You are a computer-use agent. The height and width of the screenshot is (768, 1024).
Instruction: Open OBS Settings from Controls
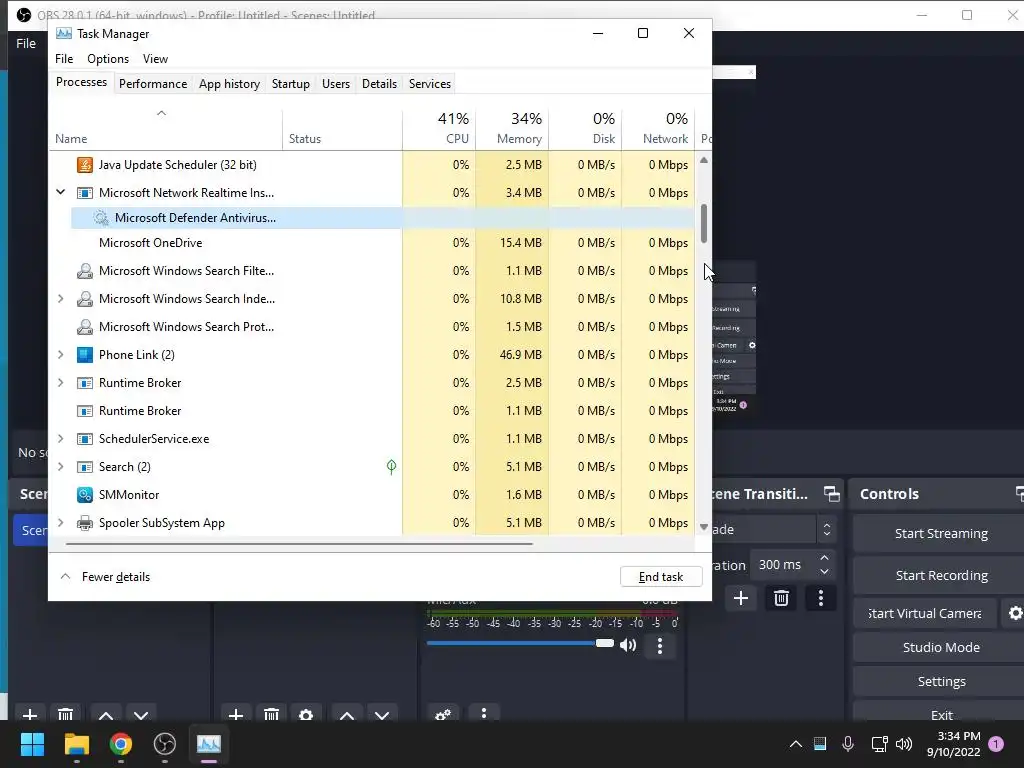(x=941, y=681)
